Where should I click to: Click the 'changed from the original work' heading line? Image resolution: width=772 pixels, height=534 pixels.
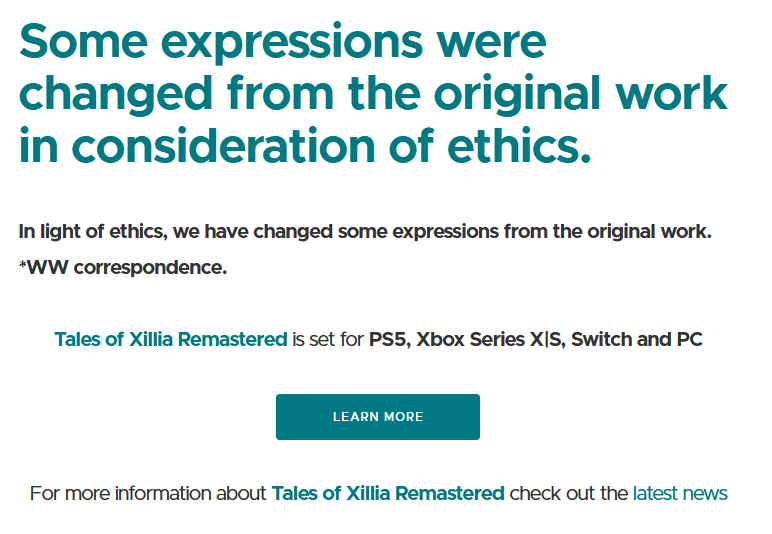click(x=373, y=94)
